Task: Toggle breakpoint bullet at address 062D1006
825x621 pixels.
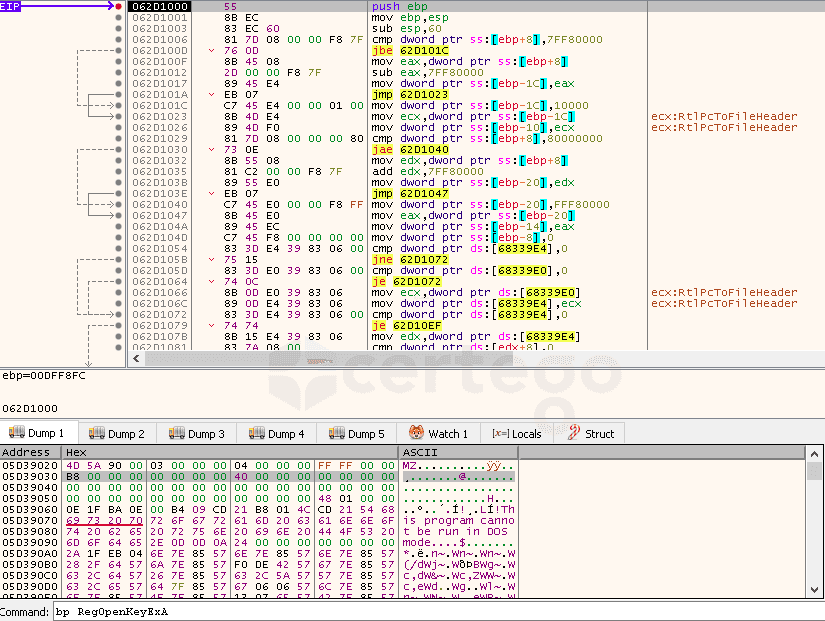Action: click(119, 39)
